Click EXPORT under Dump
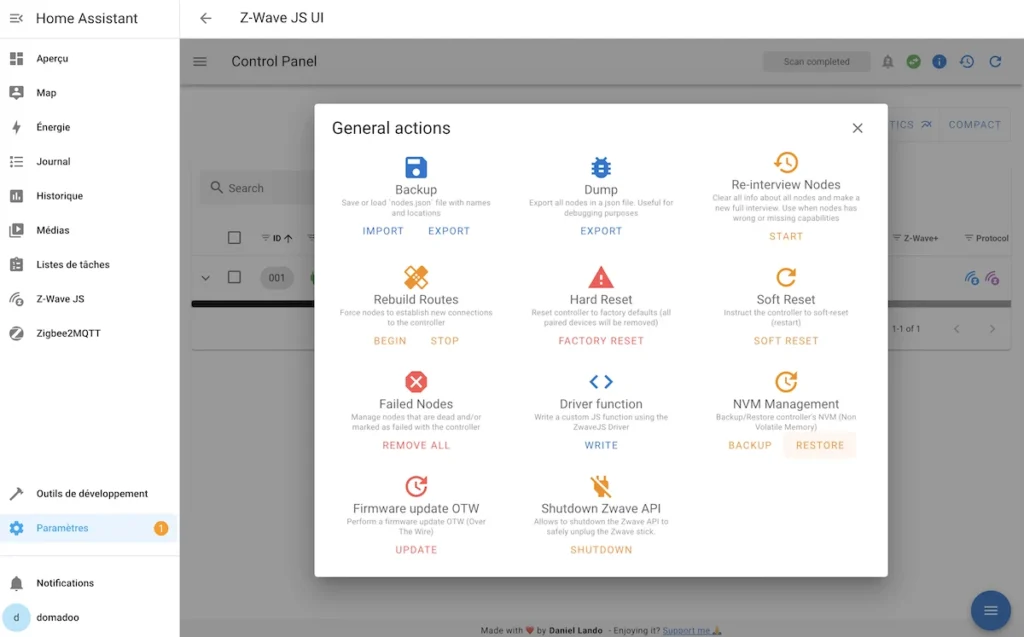The width and height of the screenshot is (1024, 637). pyautogui.click(x=601, y=231)
